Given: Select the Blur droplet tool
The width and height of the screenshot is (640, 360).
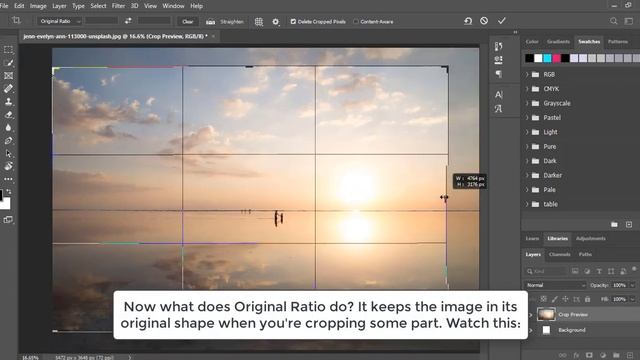Looking at the screenshot, I should 8,128.
